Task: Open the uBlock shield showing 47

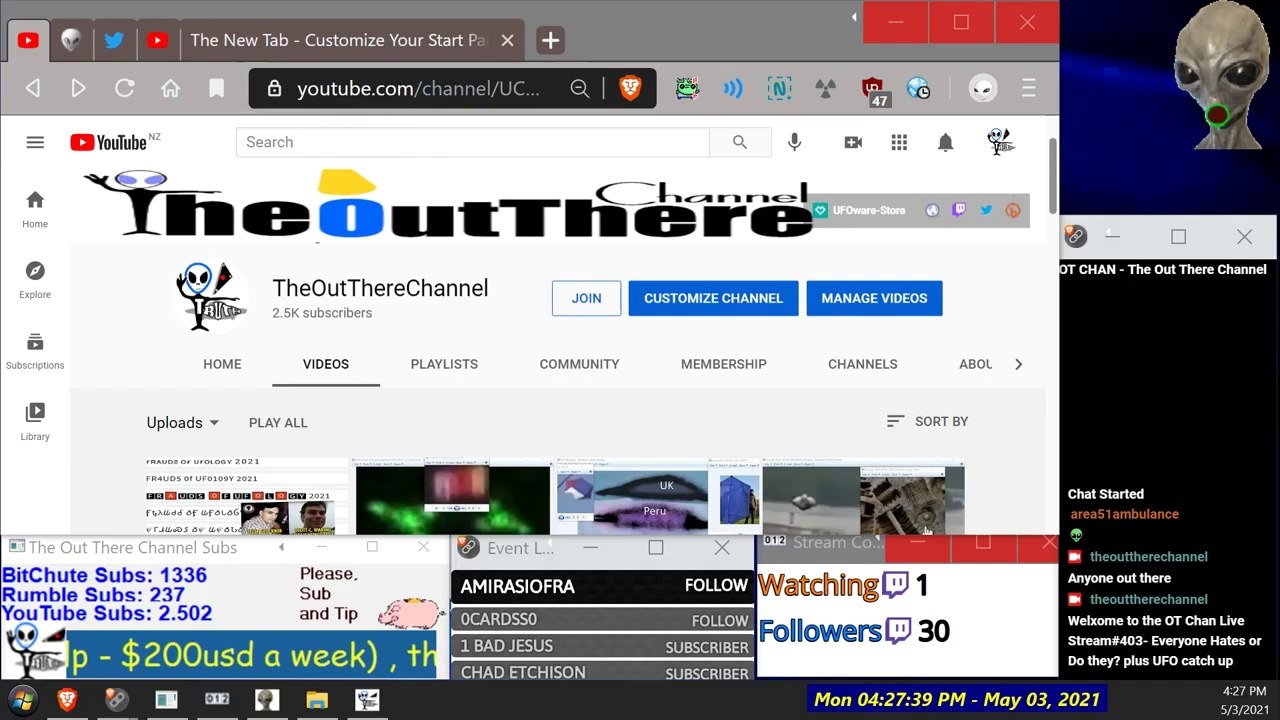Action: (873, 91)
